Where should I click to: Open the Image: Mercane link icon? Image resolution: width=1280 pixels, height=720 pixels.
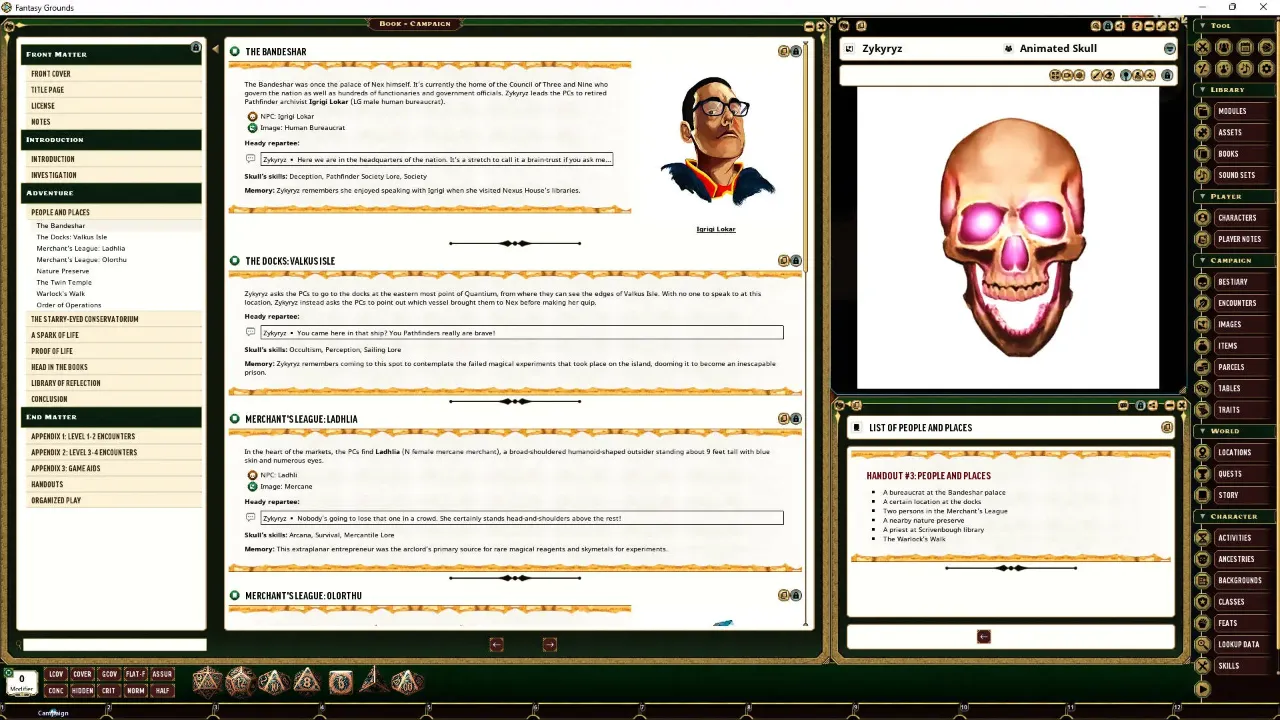coord(252,486)
